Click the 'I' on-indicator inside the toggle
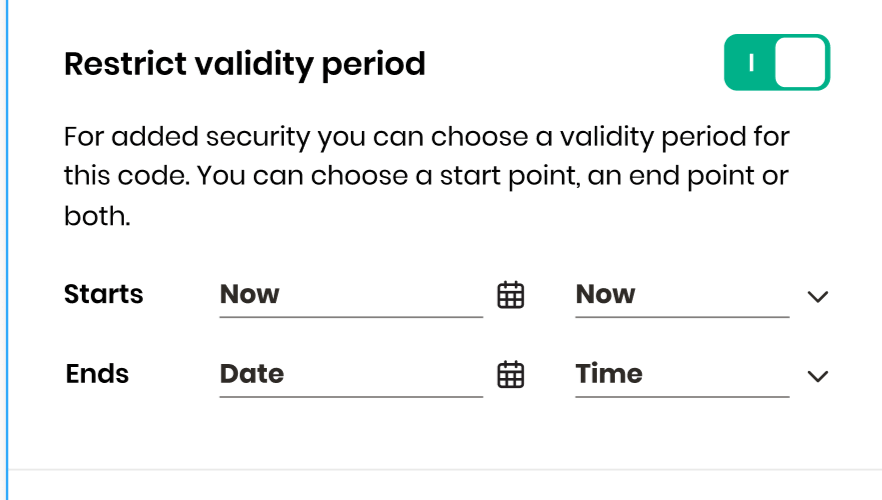The image size is (882, 500). point(752,62)
